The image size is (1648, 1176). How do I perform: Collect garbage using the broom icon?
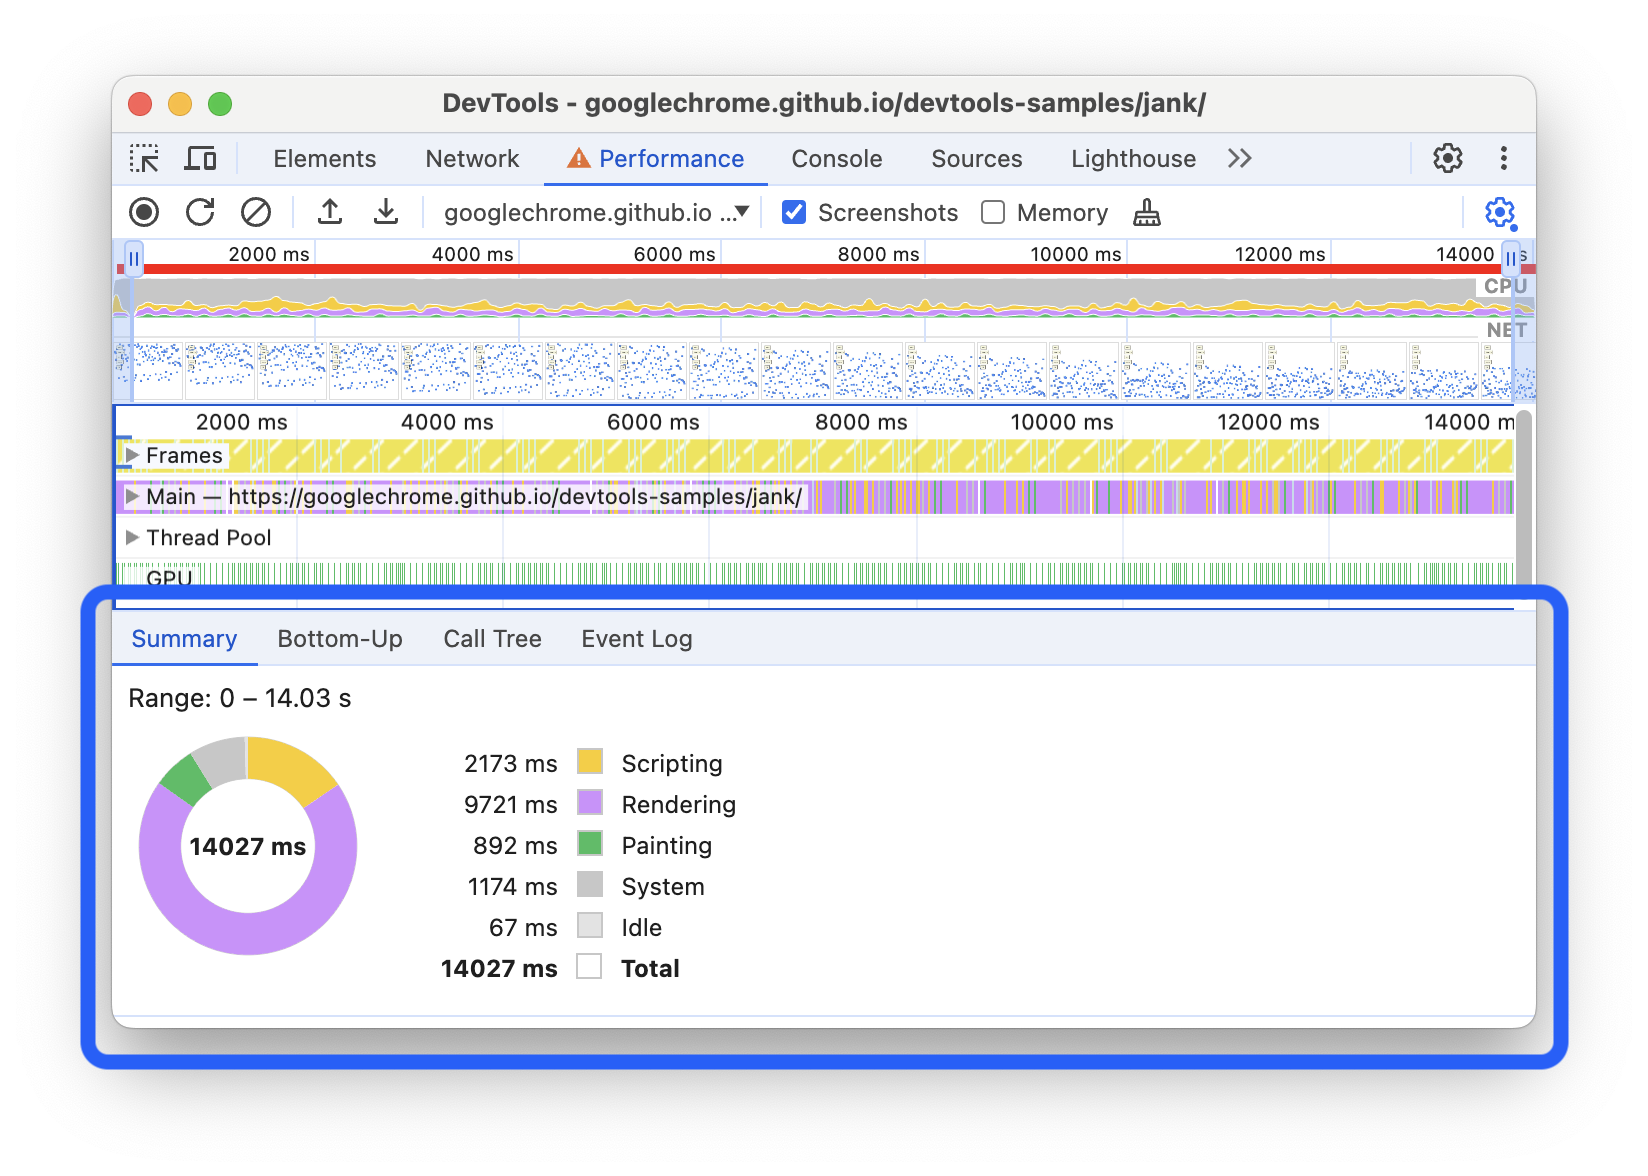click(1146, 212)
